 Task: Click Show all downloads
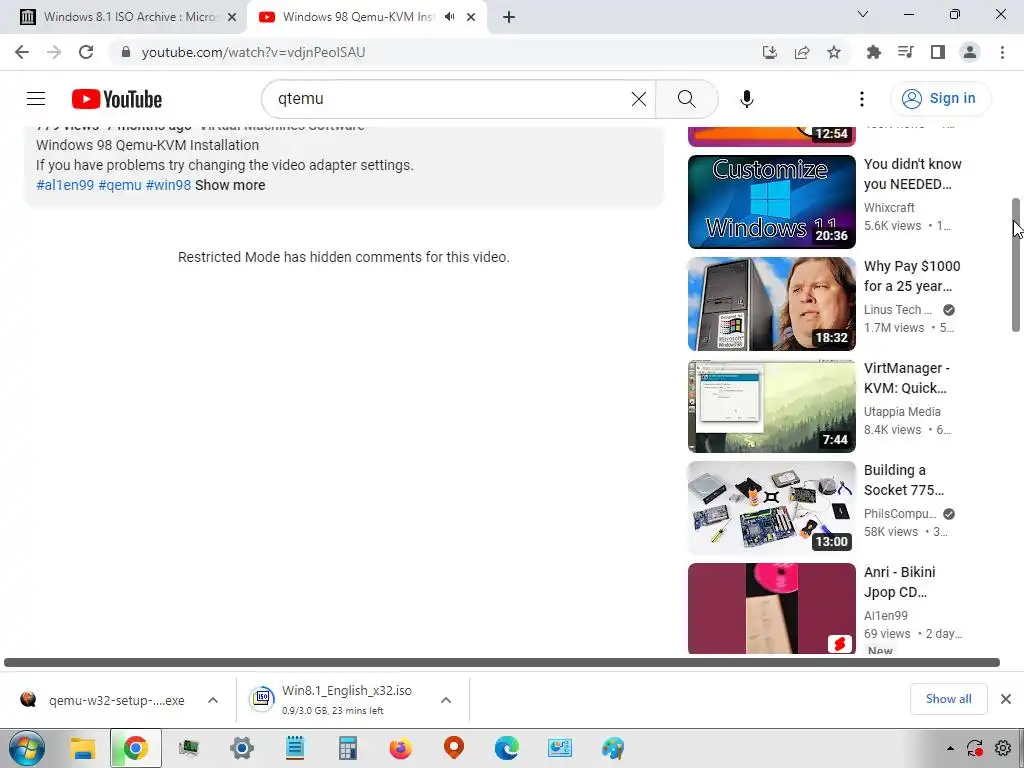tap(948, 699)
